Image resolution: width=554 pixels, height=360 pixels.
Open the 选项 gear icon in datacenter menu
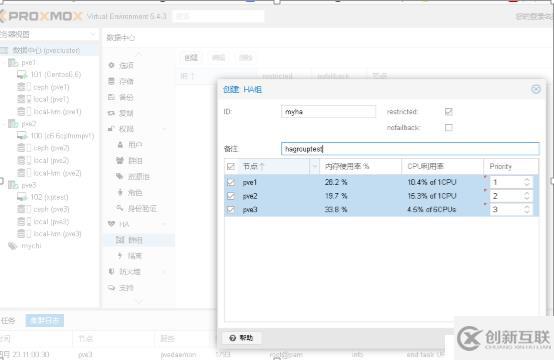pos(111,65)
